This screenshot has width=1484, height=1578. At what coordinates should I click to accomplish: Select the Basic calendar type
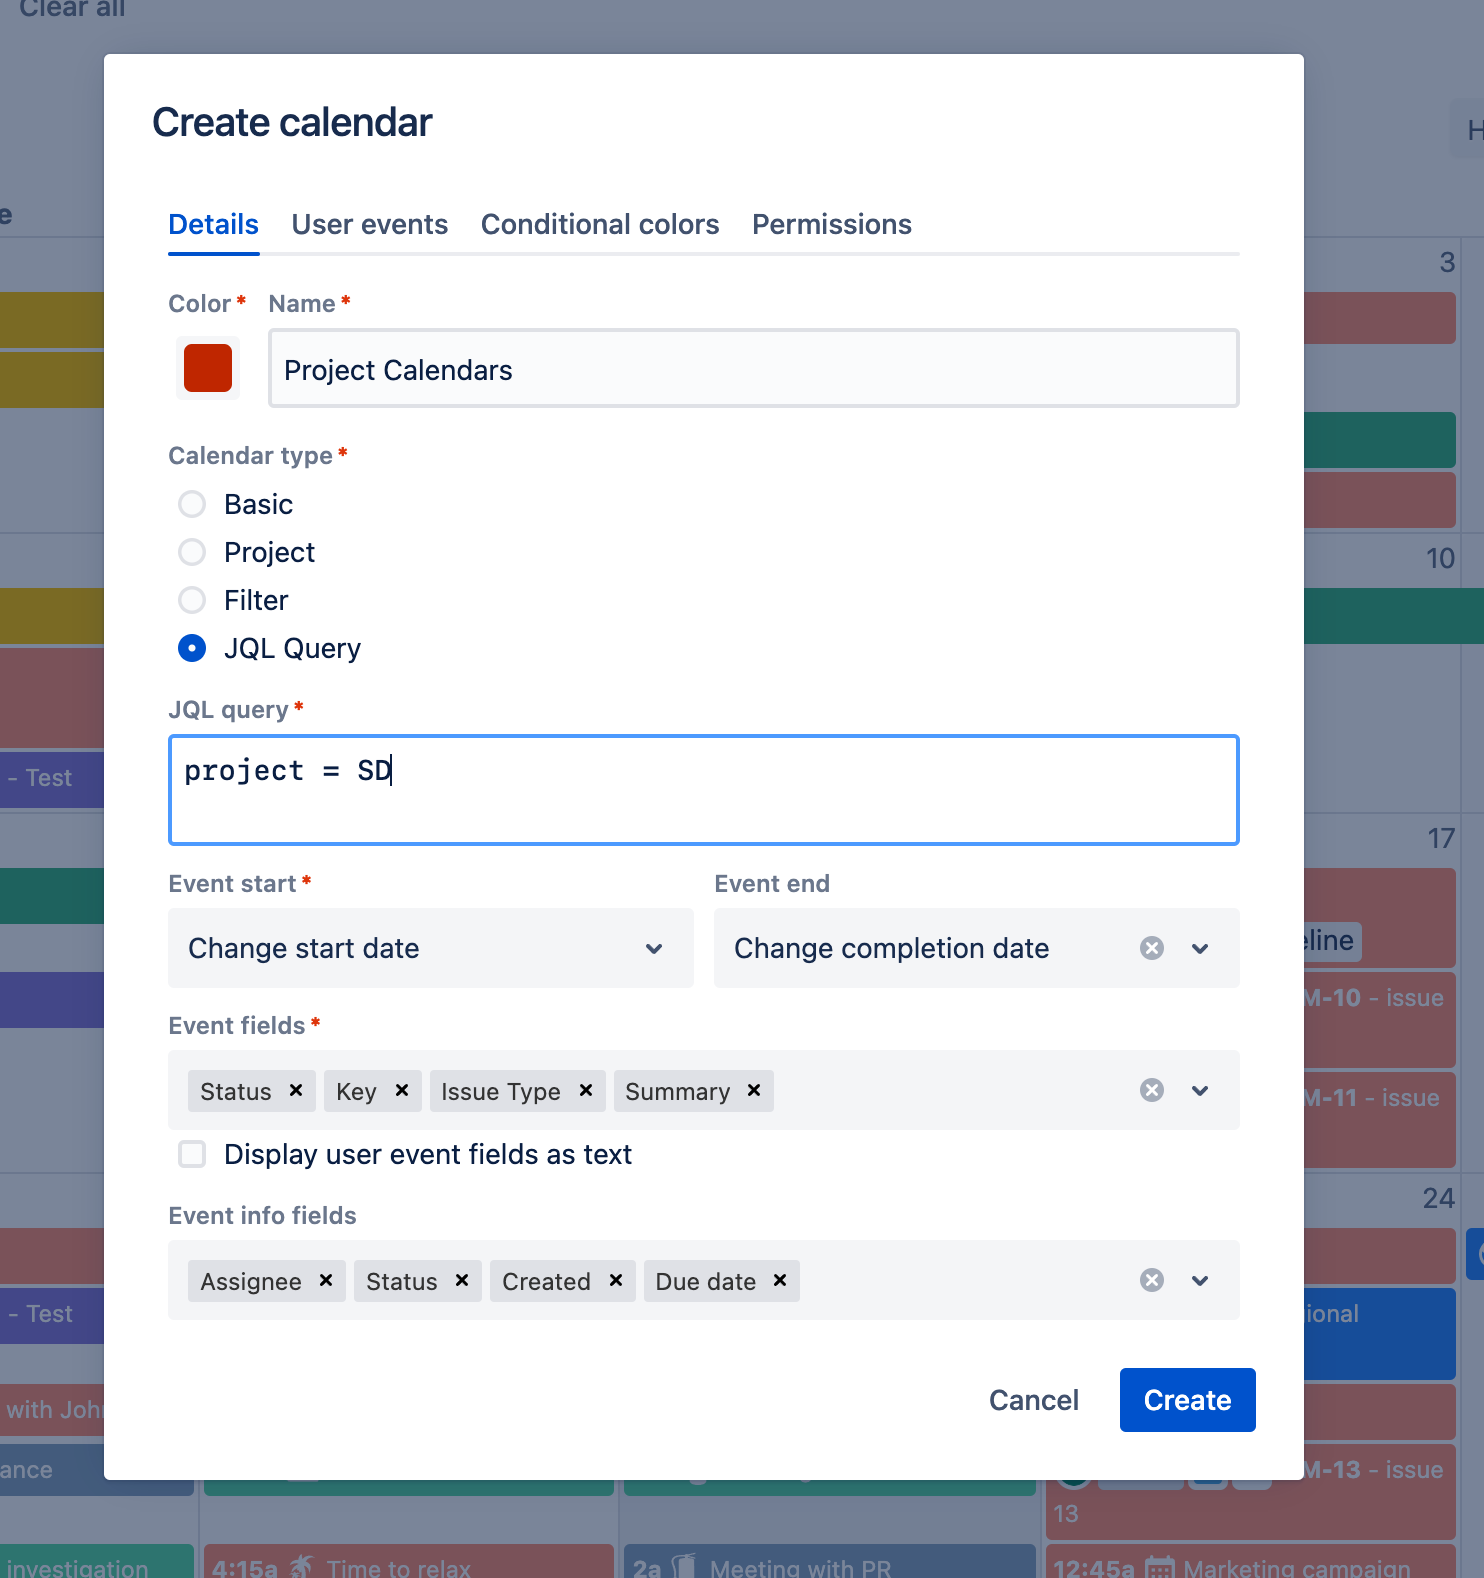coord(192,504)
